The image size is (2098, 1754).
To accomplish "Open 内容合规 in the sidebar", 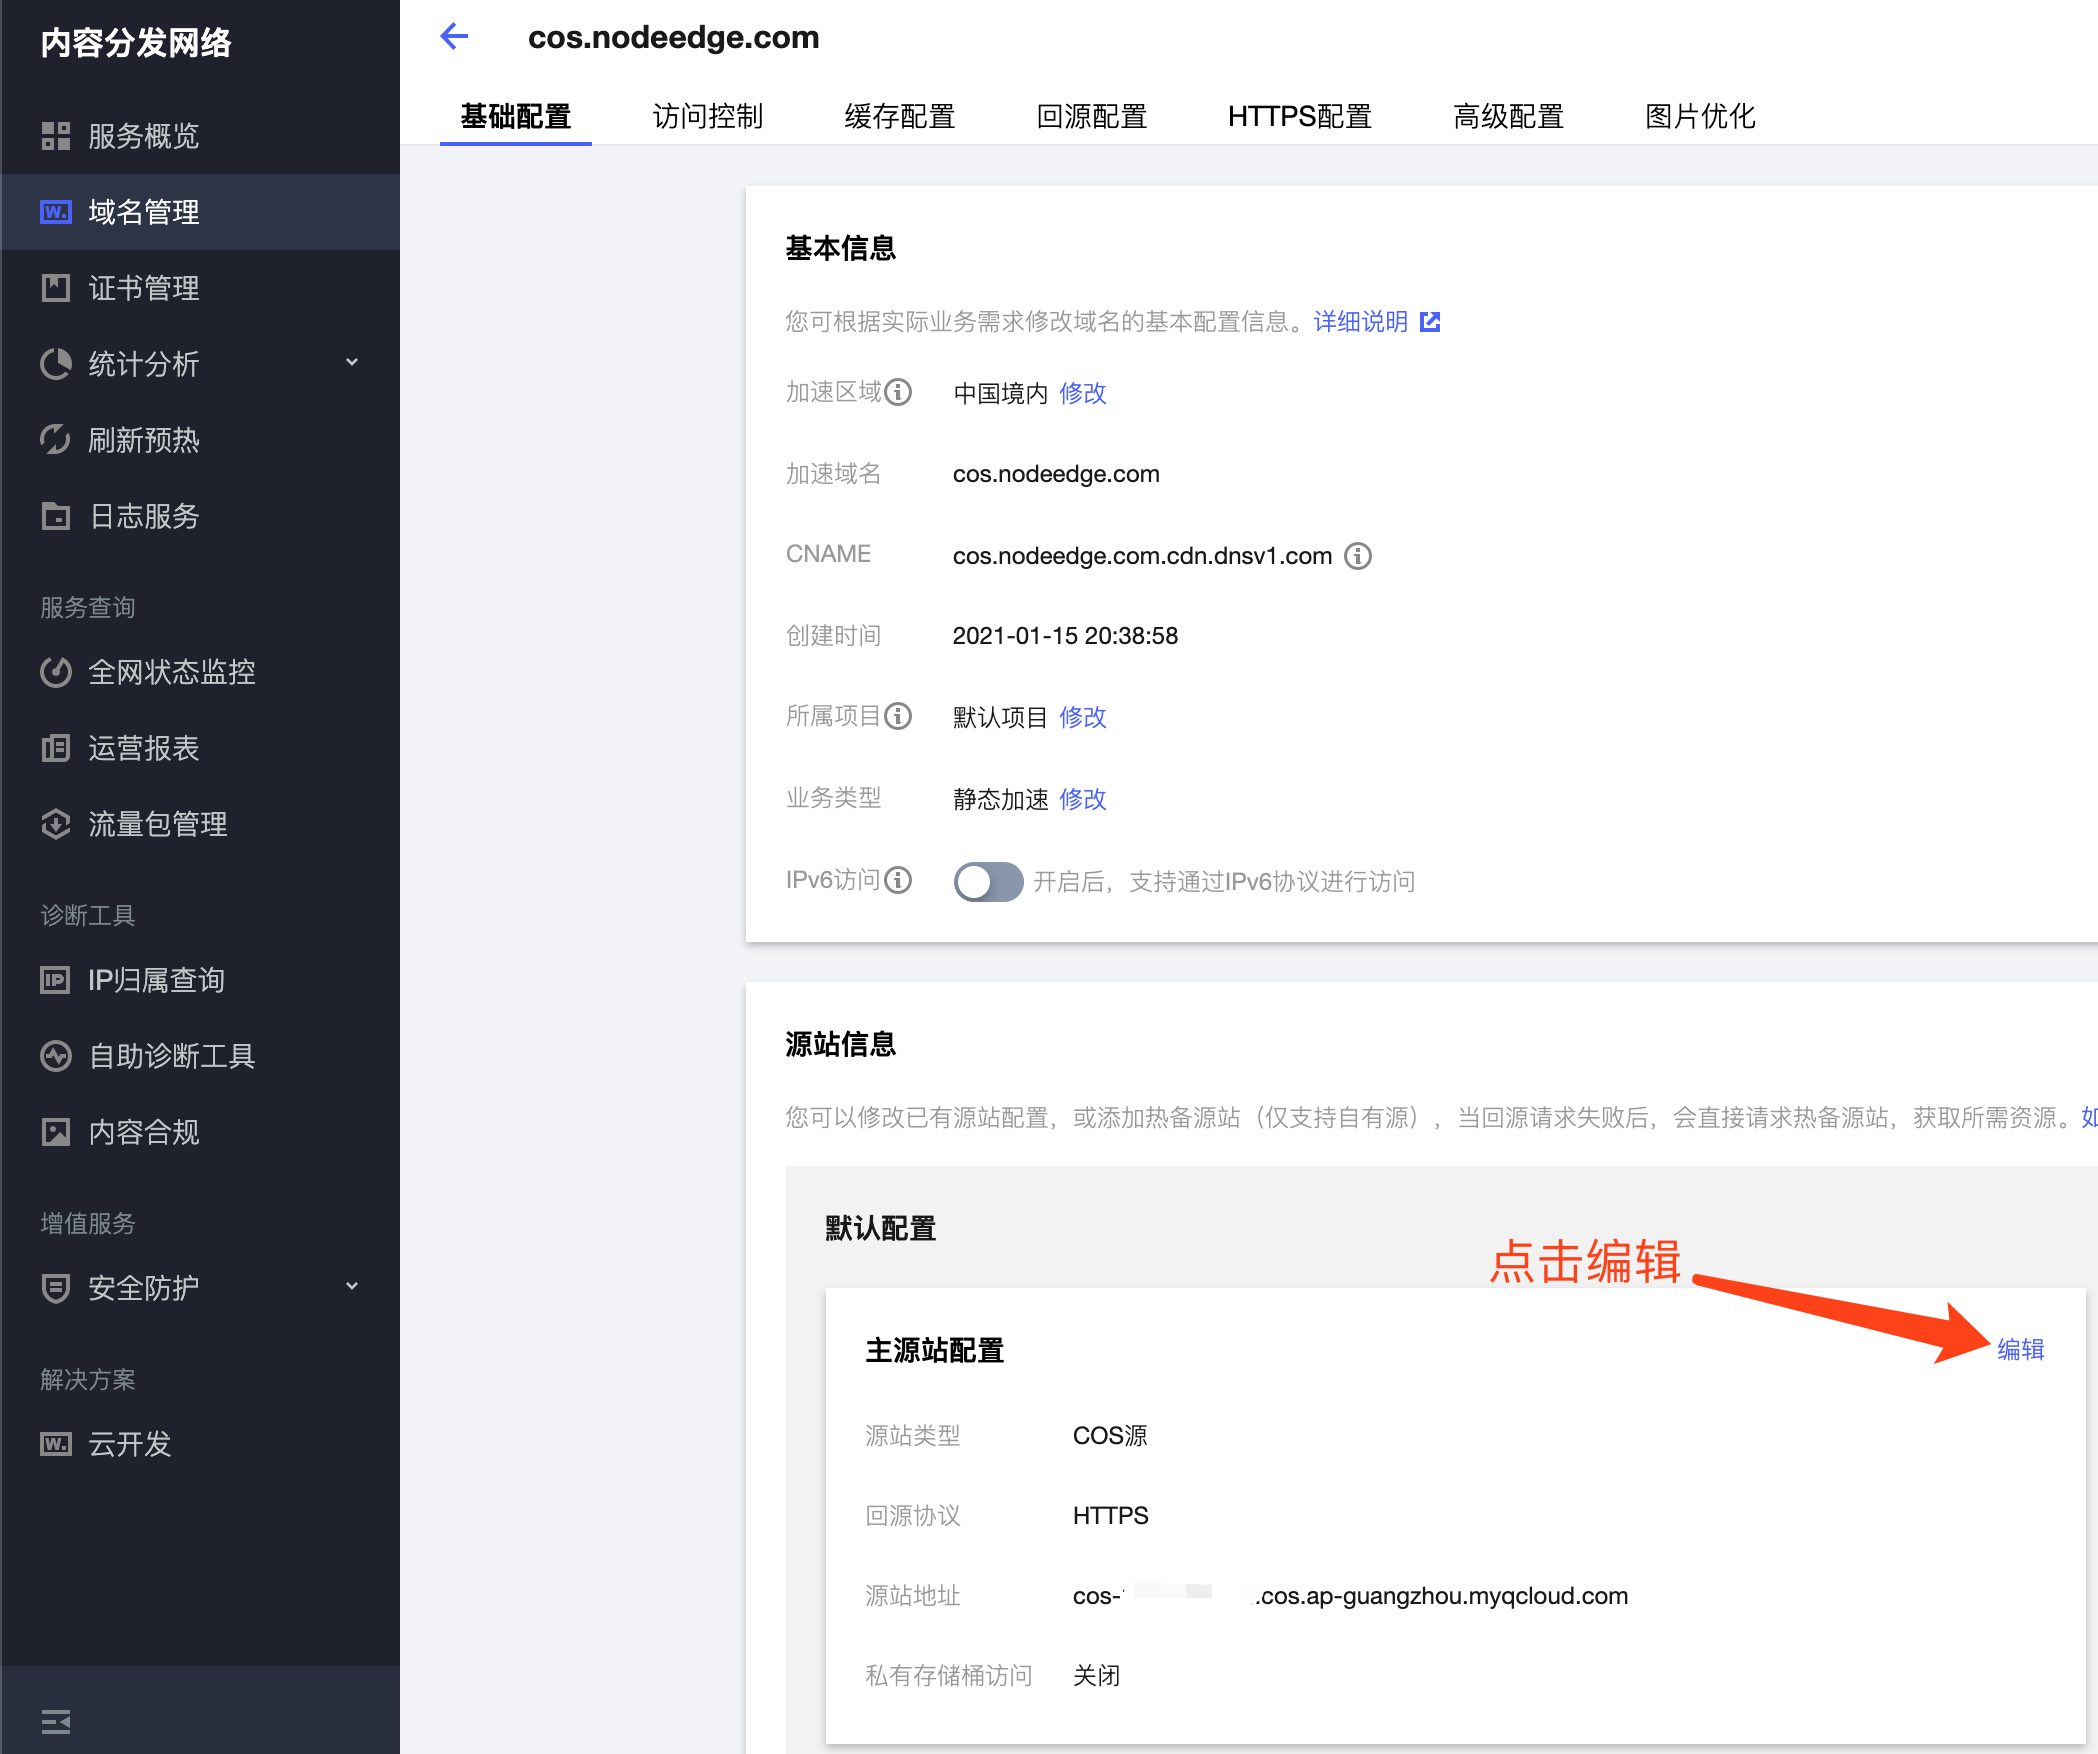I will tap(144, 1132).
